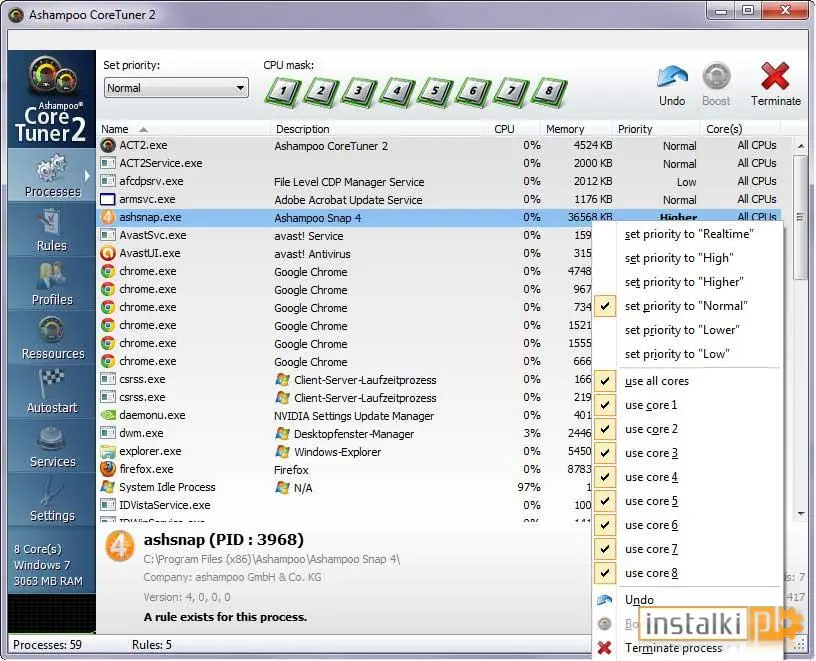The width and height of the screenshot is (816, 661).
Task: Toggle CPU mask chip number 5
Action: (x=435, y=92)
